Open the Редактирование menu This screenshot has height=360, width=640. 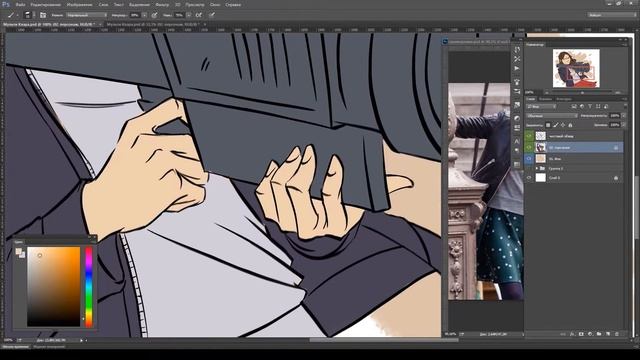click(46, 5)
